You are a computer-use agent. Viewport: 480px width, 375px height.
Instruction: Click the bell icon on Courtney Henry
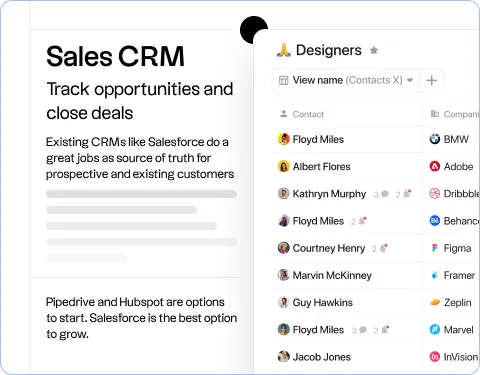384,248
